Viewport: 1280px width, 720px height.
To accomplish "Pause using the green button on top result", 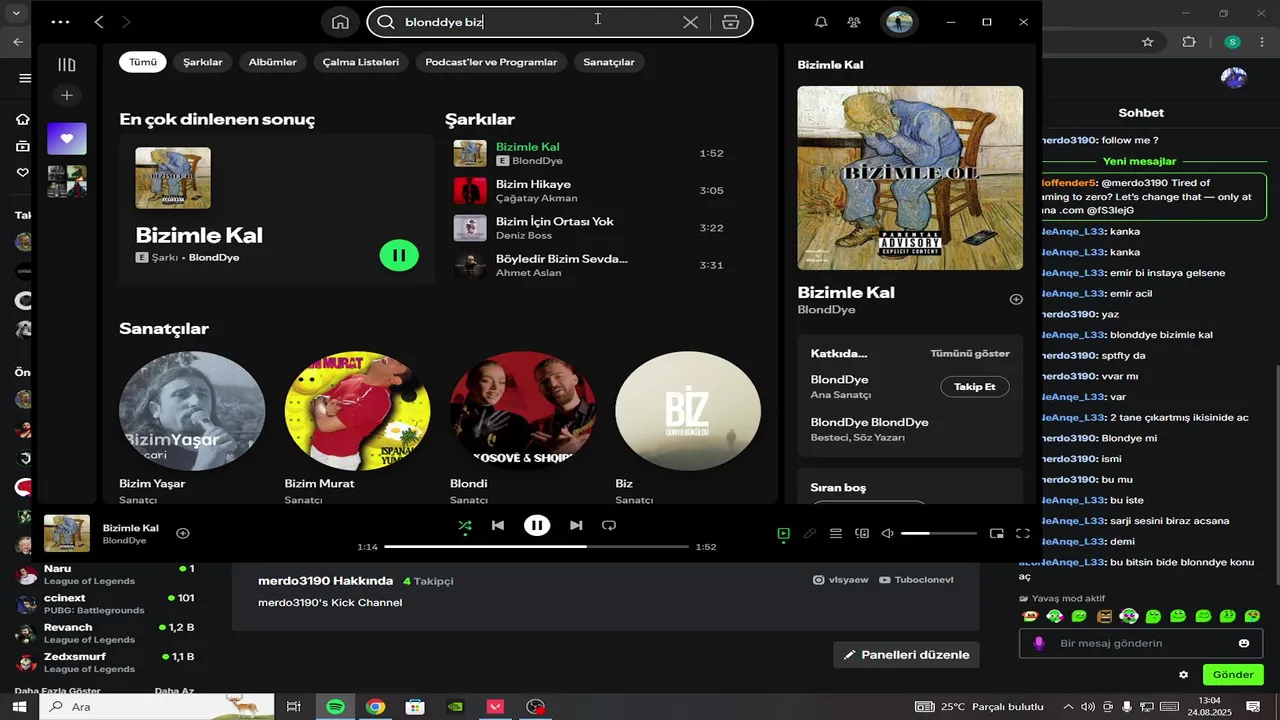I will click(399, 255).
